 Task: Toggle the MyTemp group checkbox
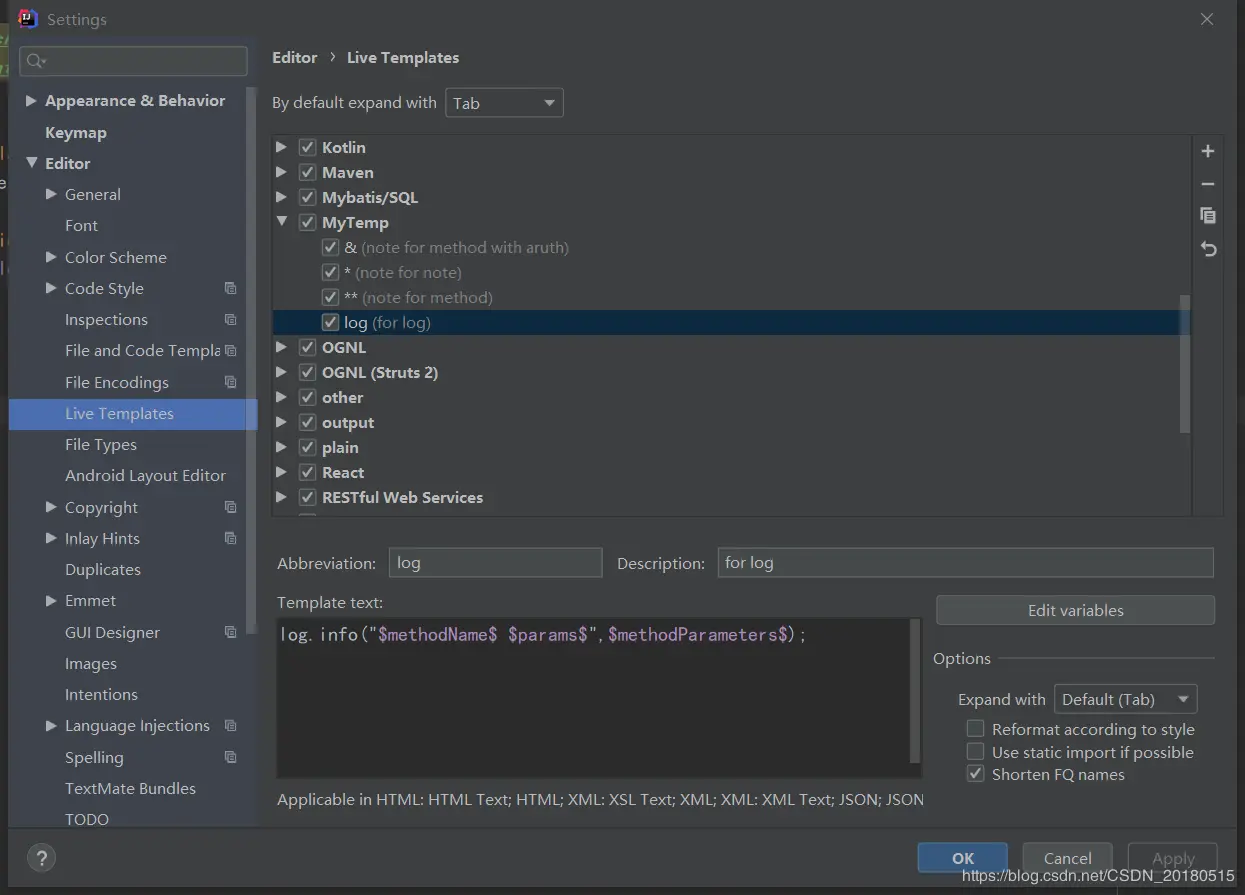[x=307, y=222]
